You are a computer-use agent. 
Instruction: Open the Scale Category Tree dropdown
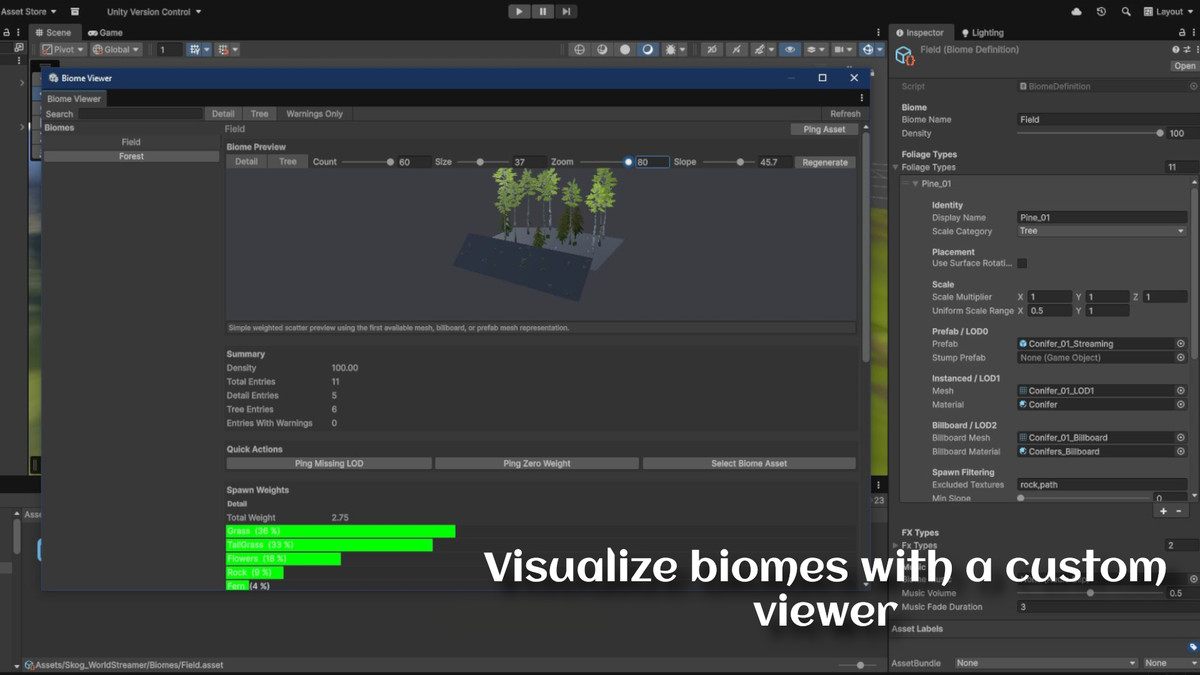pos(1101,231)
